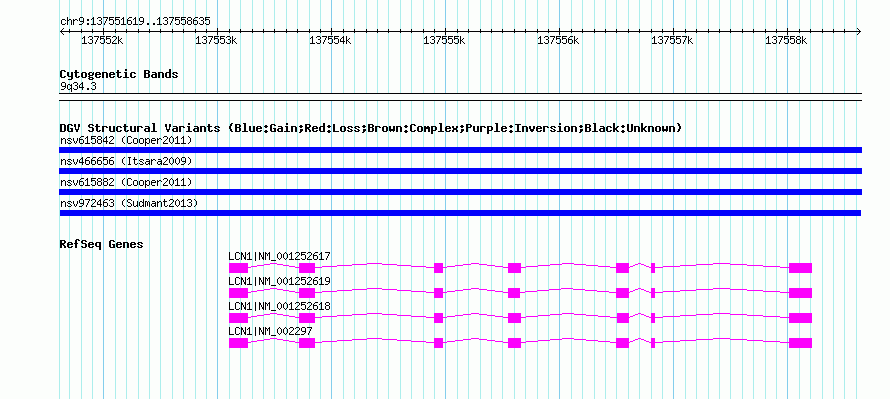Click the nsv615882 (Cooper2011) label
The image size is (890, 399).
click(x=126, y=182)
